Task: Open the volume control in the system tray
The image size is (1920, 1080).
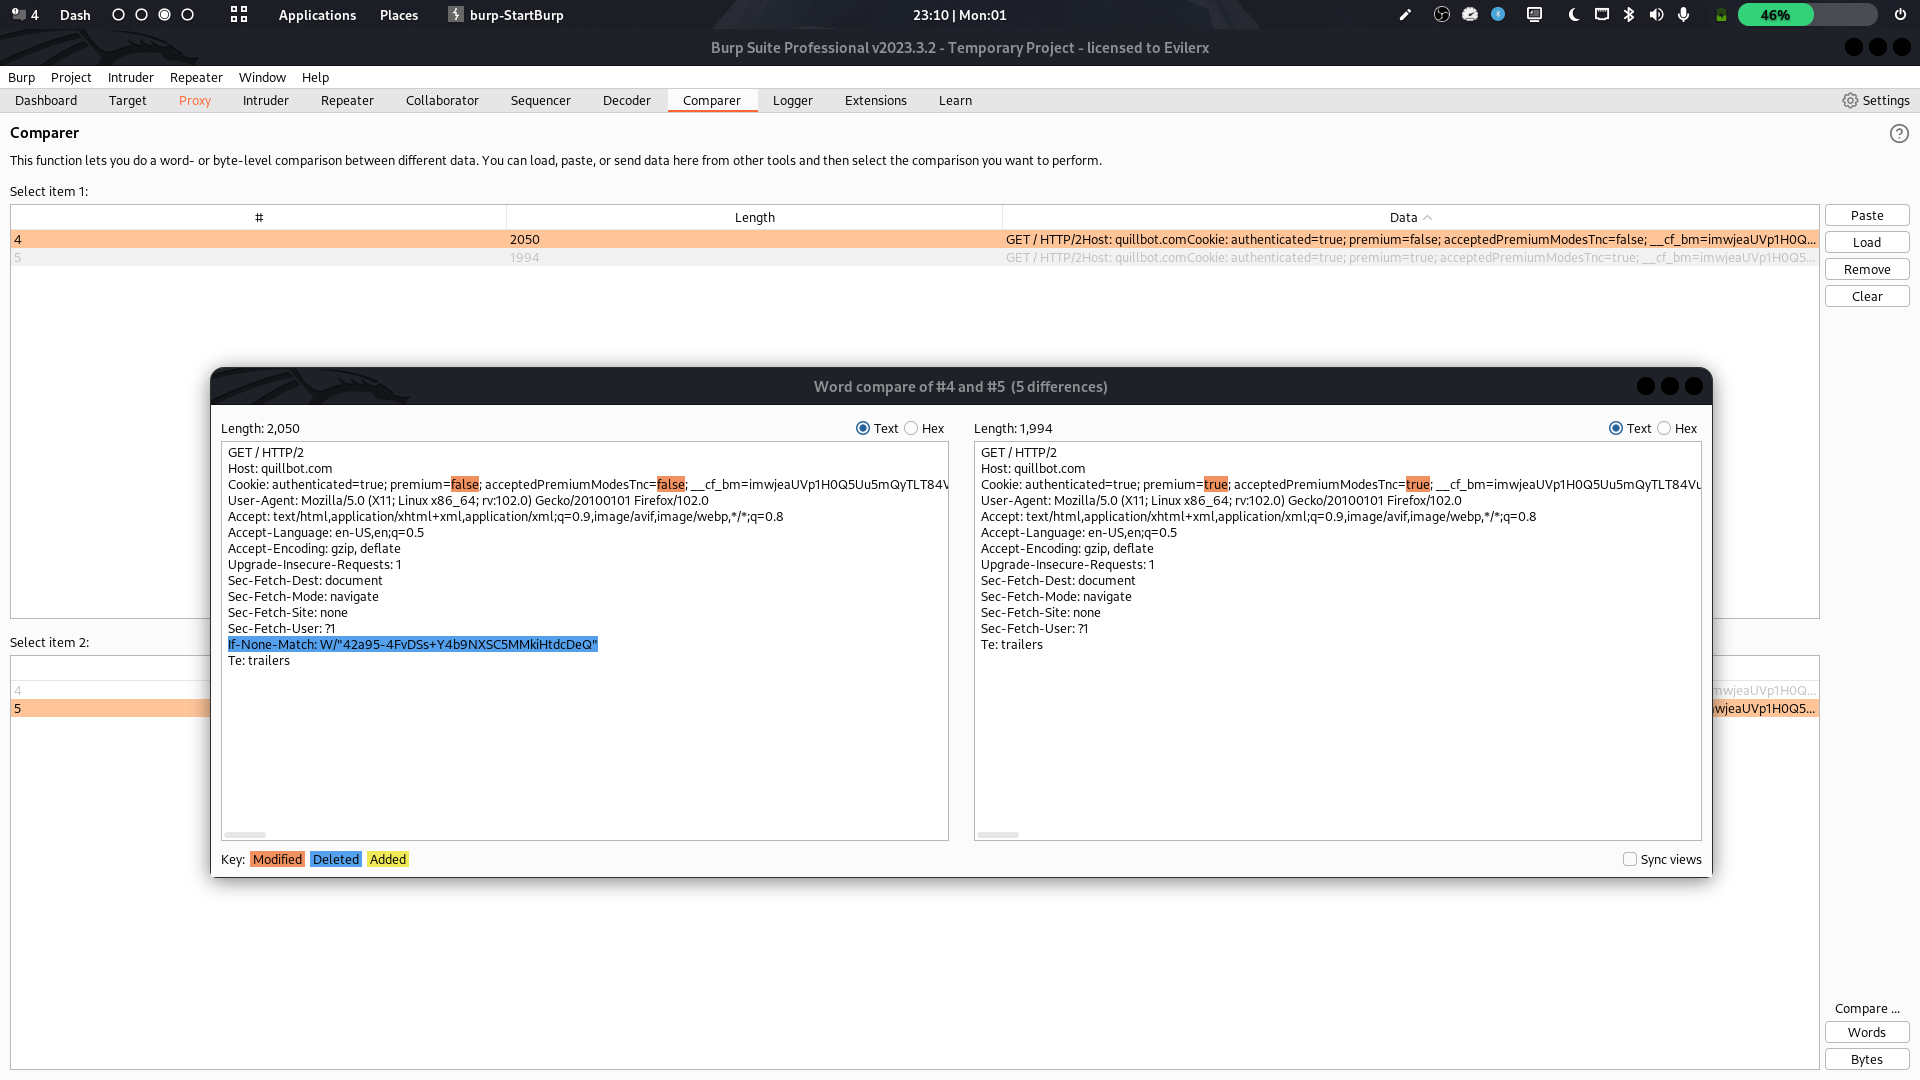Action: [1655, 15]
